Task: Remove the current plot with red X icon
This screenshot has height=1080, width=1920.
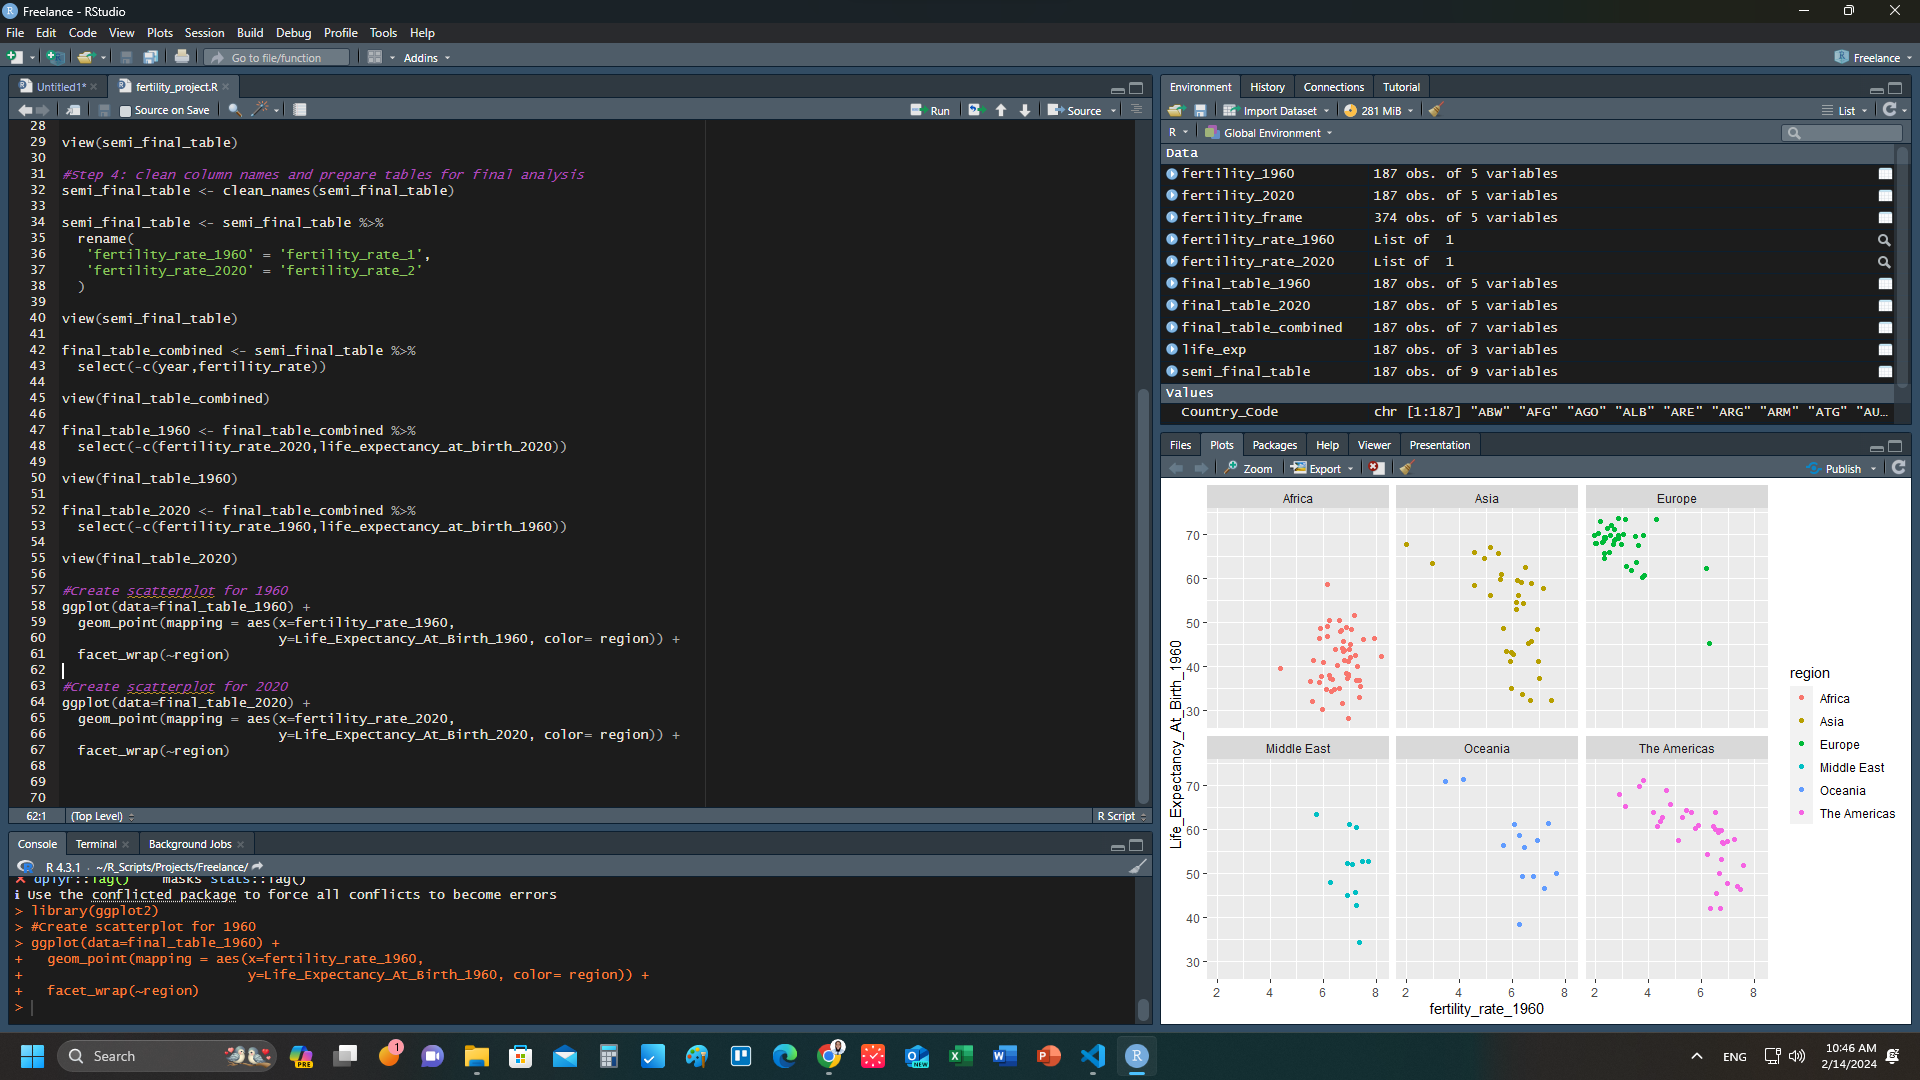Action: coord(1377,468)
